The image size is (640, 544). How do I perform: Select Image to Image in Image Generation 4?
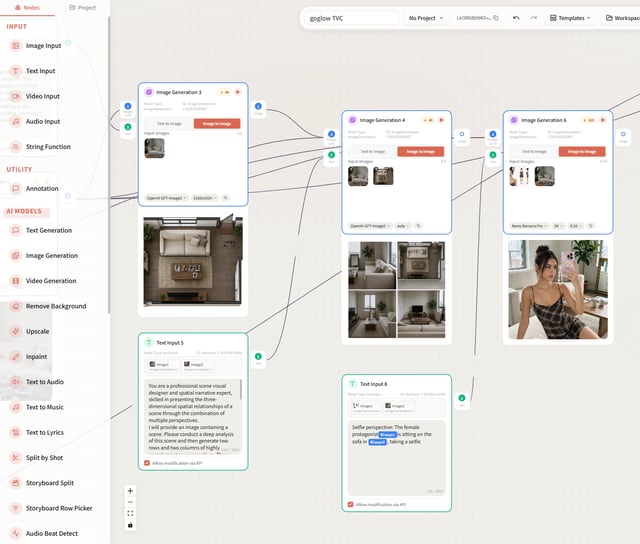pos(421,152)
